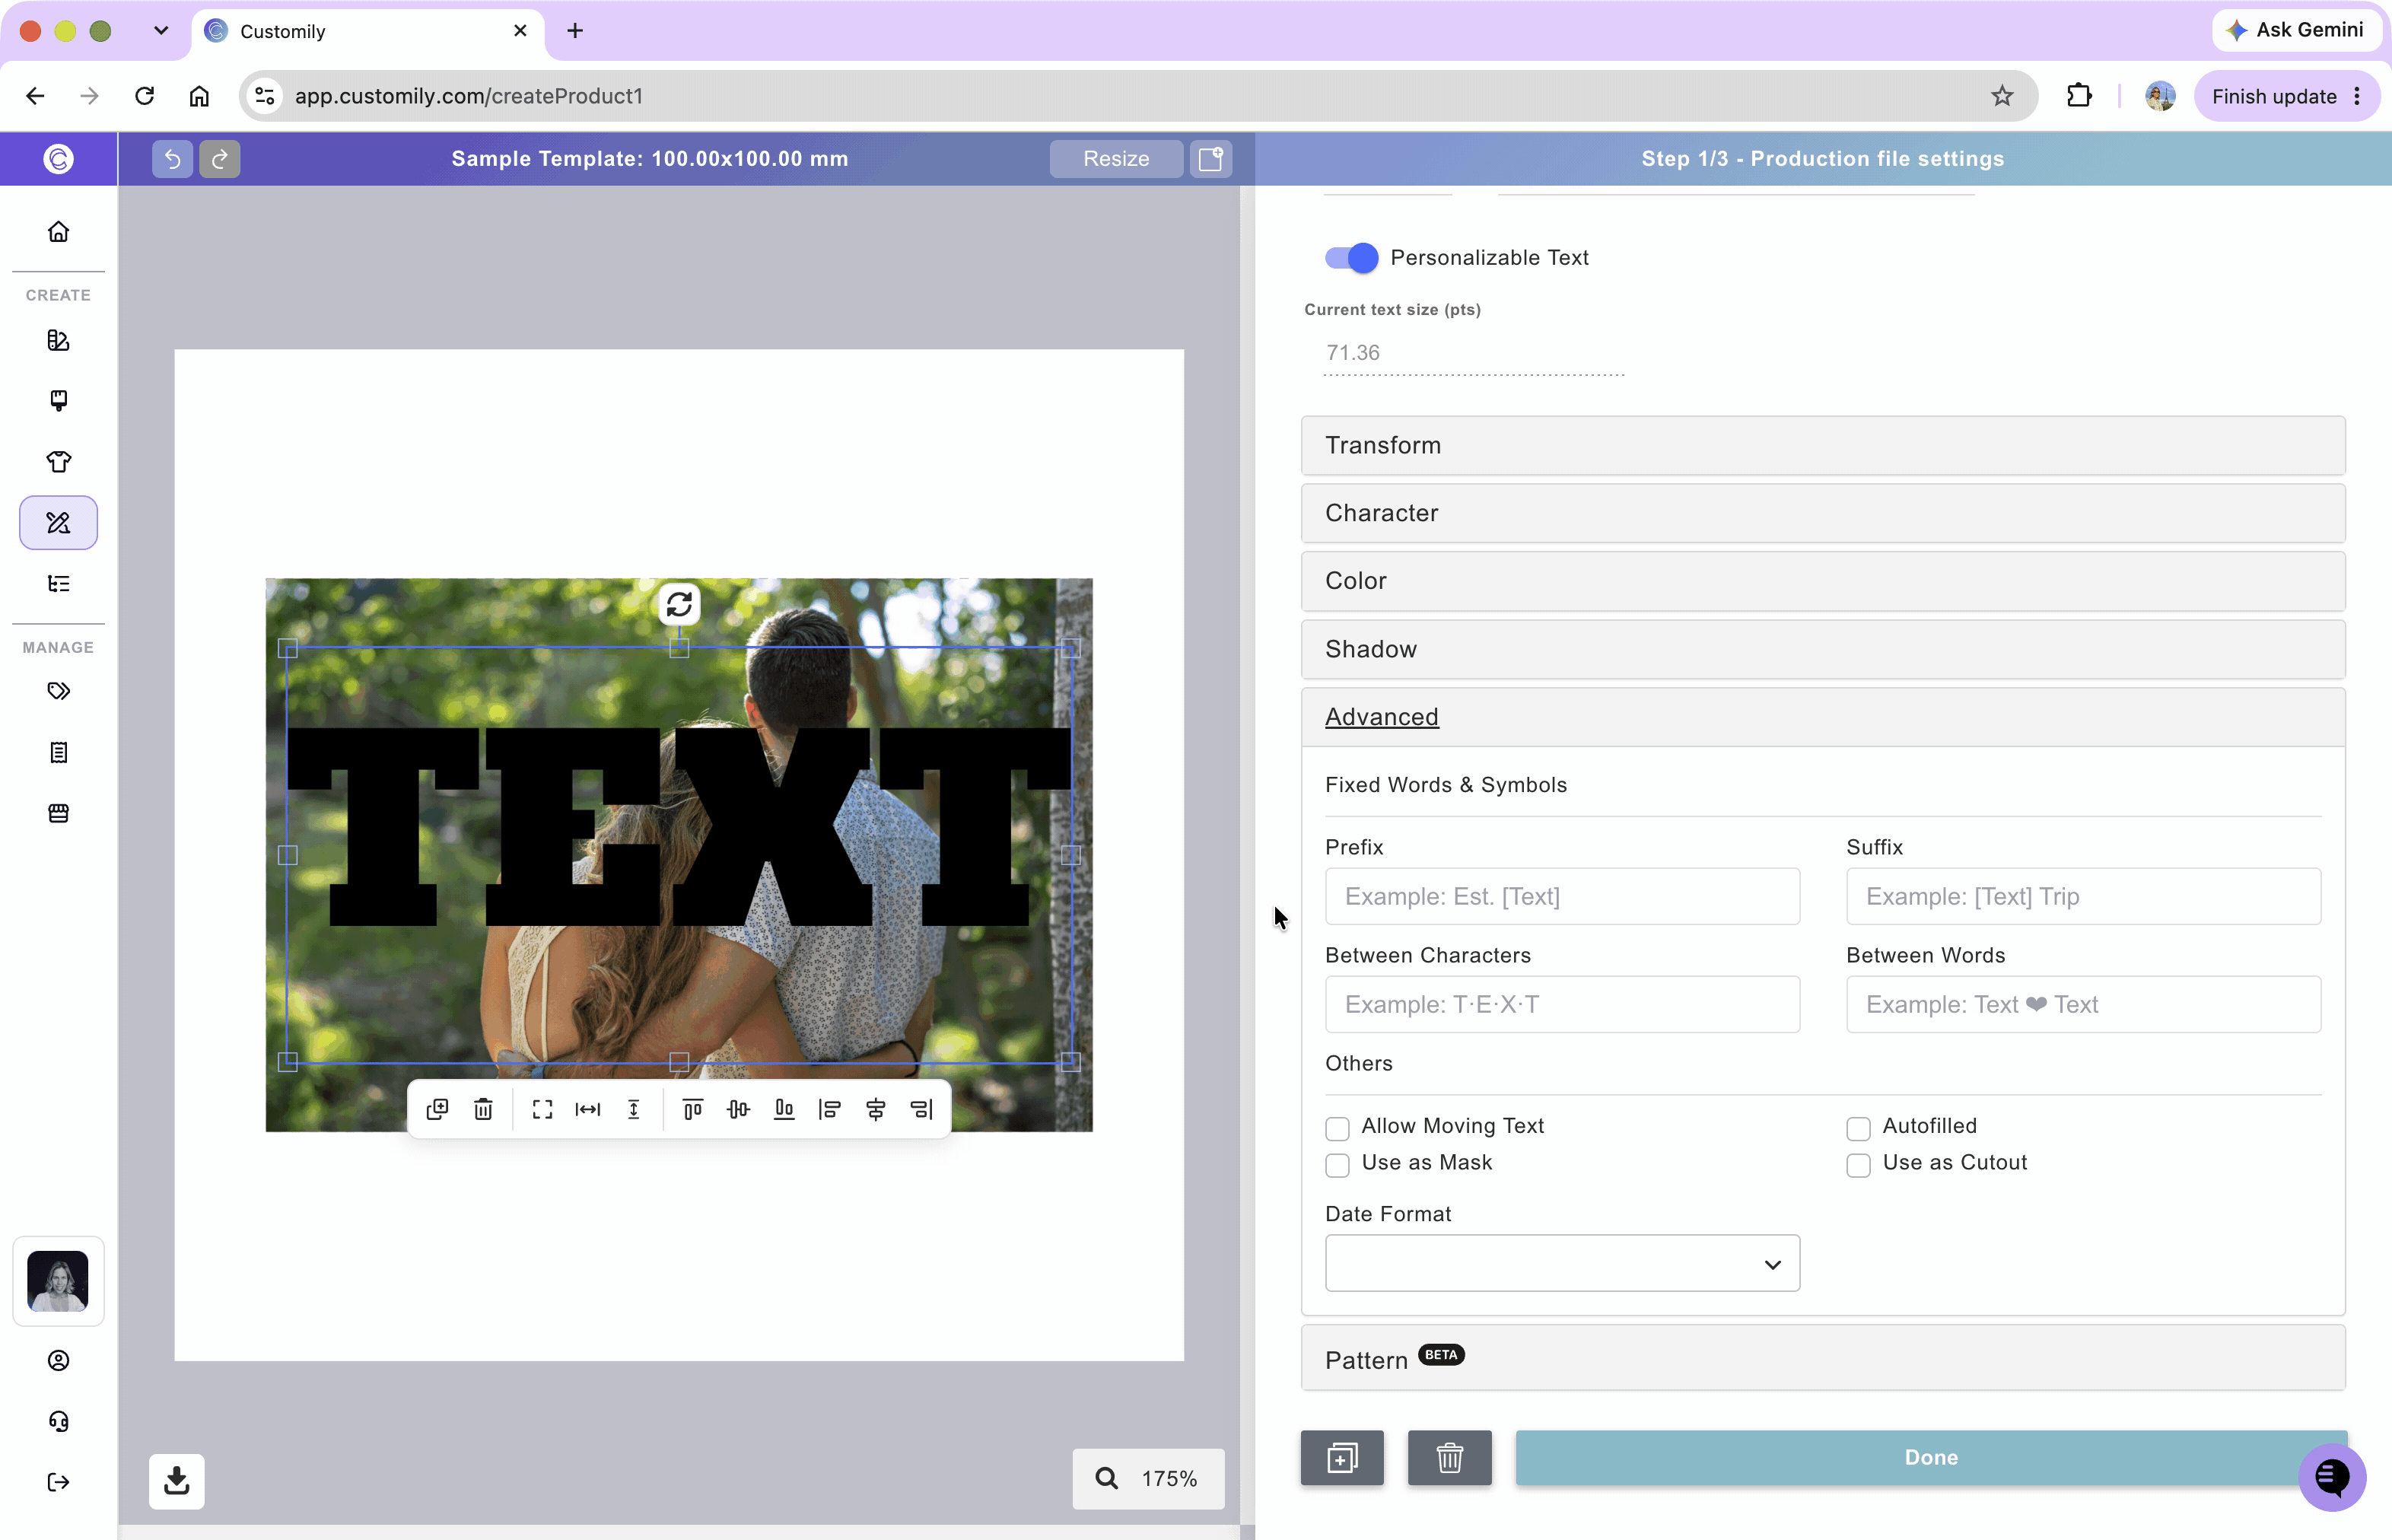2392x1540 pixels.
Task: Toggle the Personalizable Text switch
Action: (x=1351, y=258)
